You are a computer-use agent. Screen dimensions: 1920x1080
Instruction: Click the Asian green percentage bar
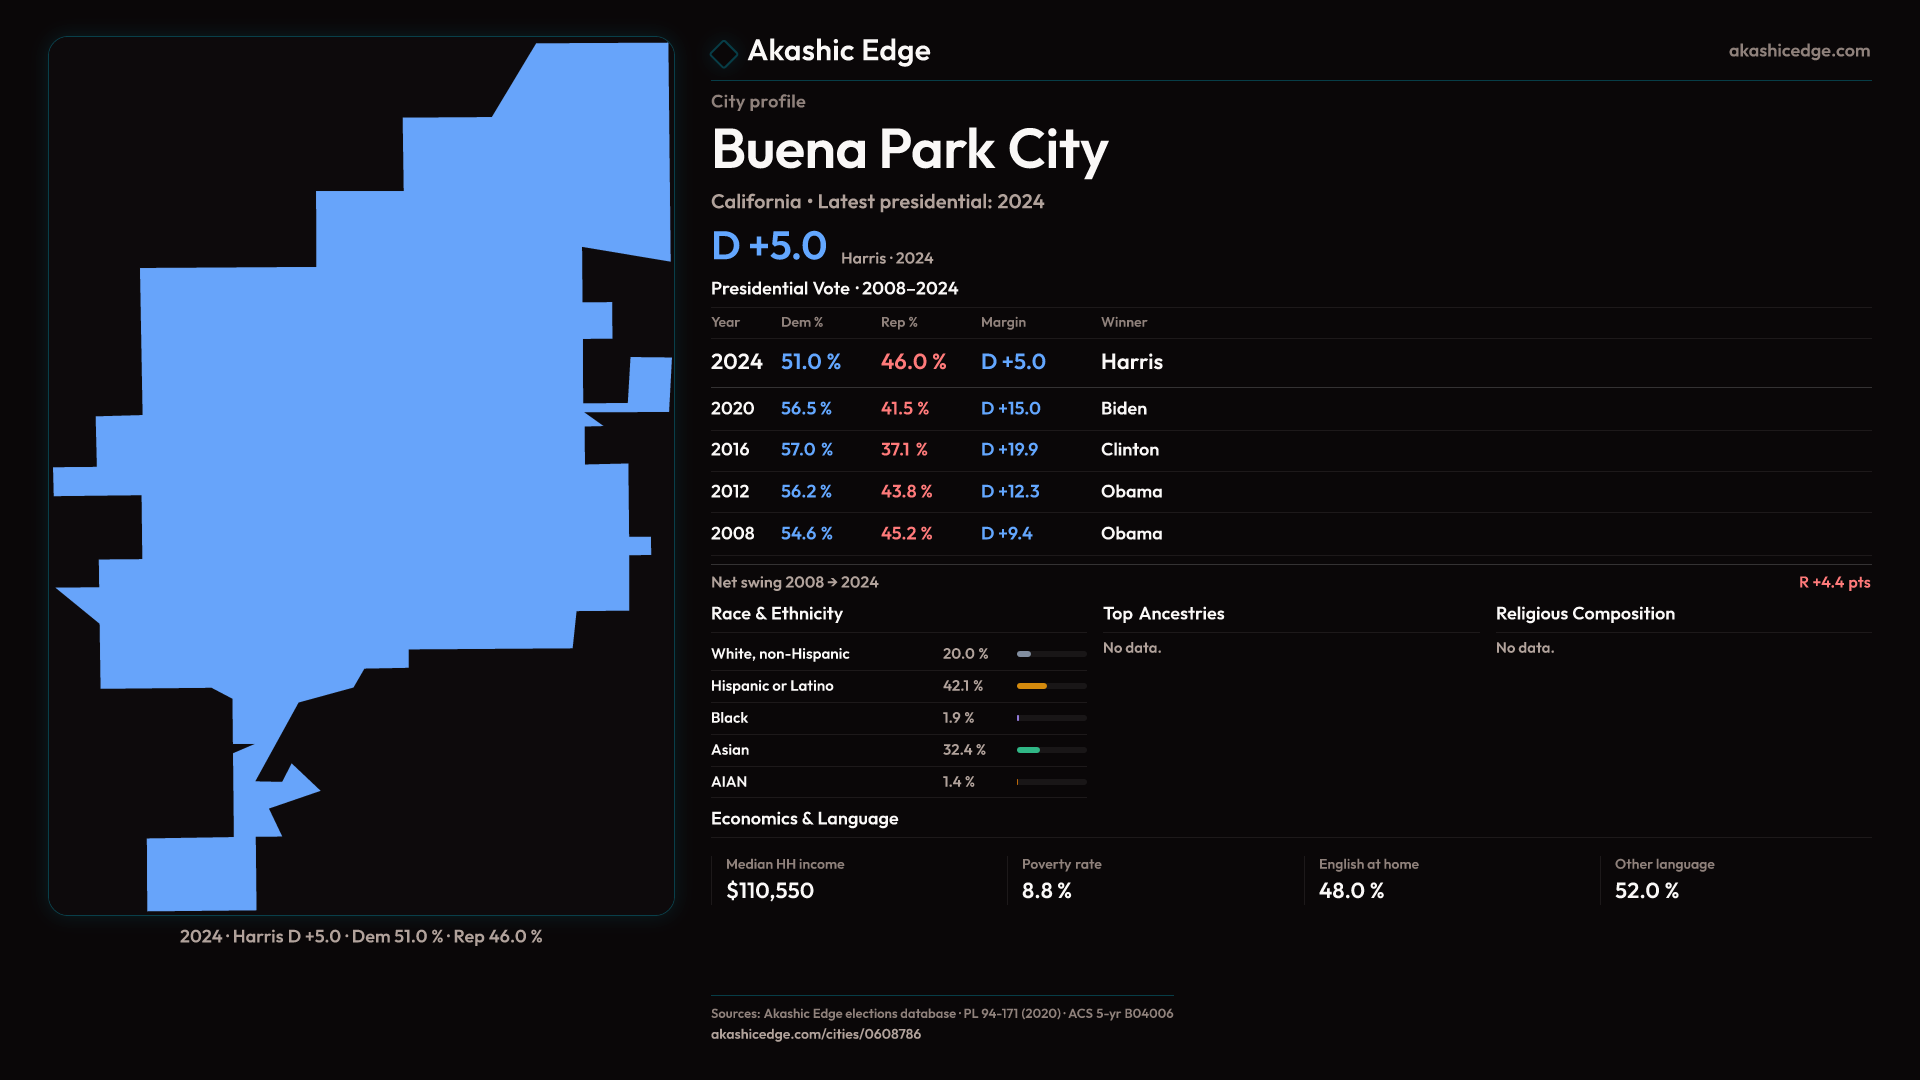click(x=1029, y=750)
